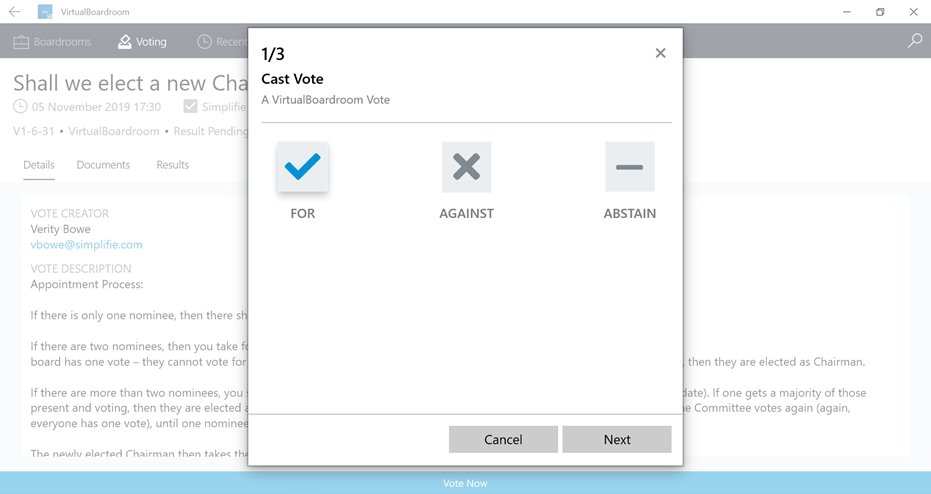
Task: Restore down the application window
Action: click(x=880, y=12)
